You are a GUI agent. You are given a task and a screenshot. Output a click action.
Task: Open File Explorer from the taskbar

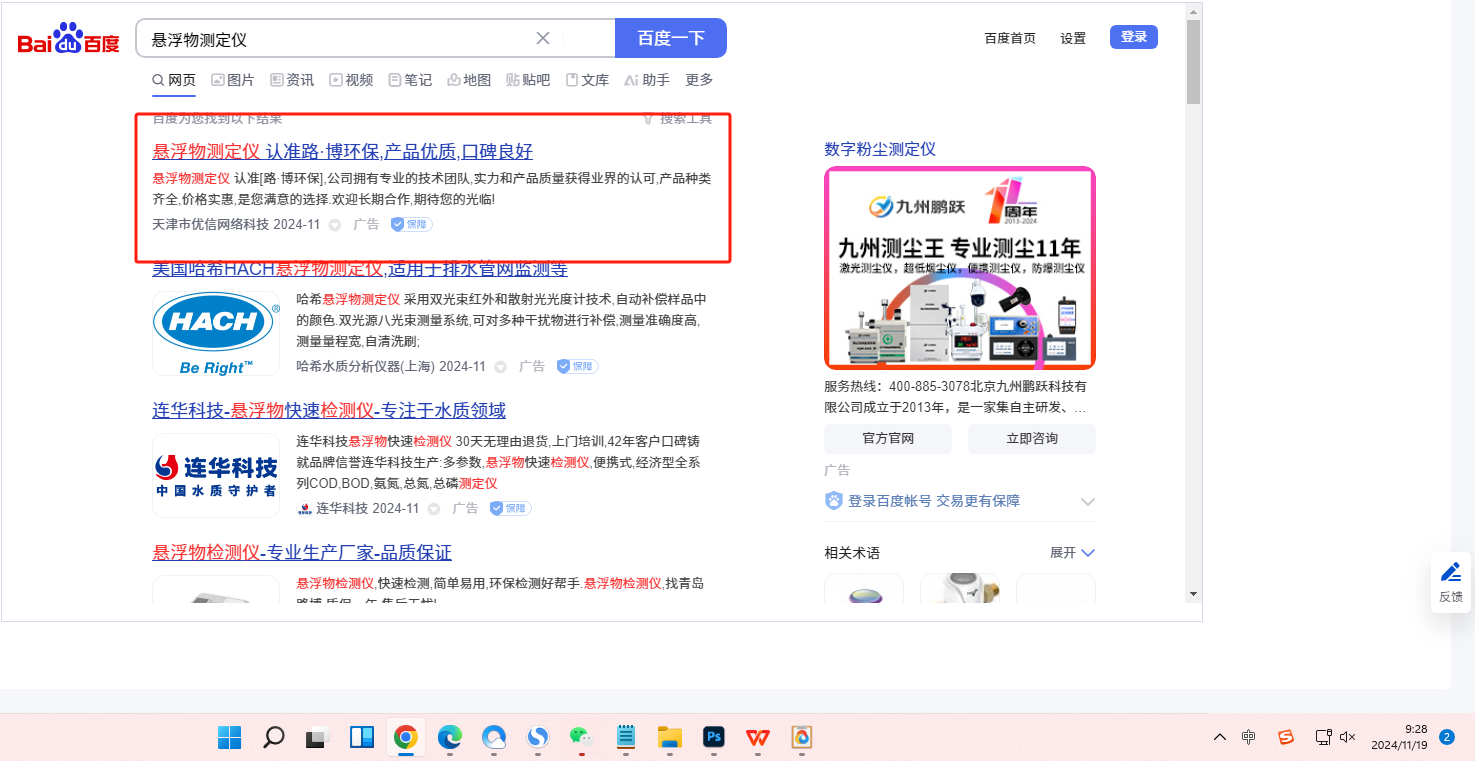[x=669, y=738]
